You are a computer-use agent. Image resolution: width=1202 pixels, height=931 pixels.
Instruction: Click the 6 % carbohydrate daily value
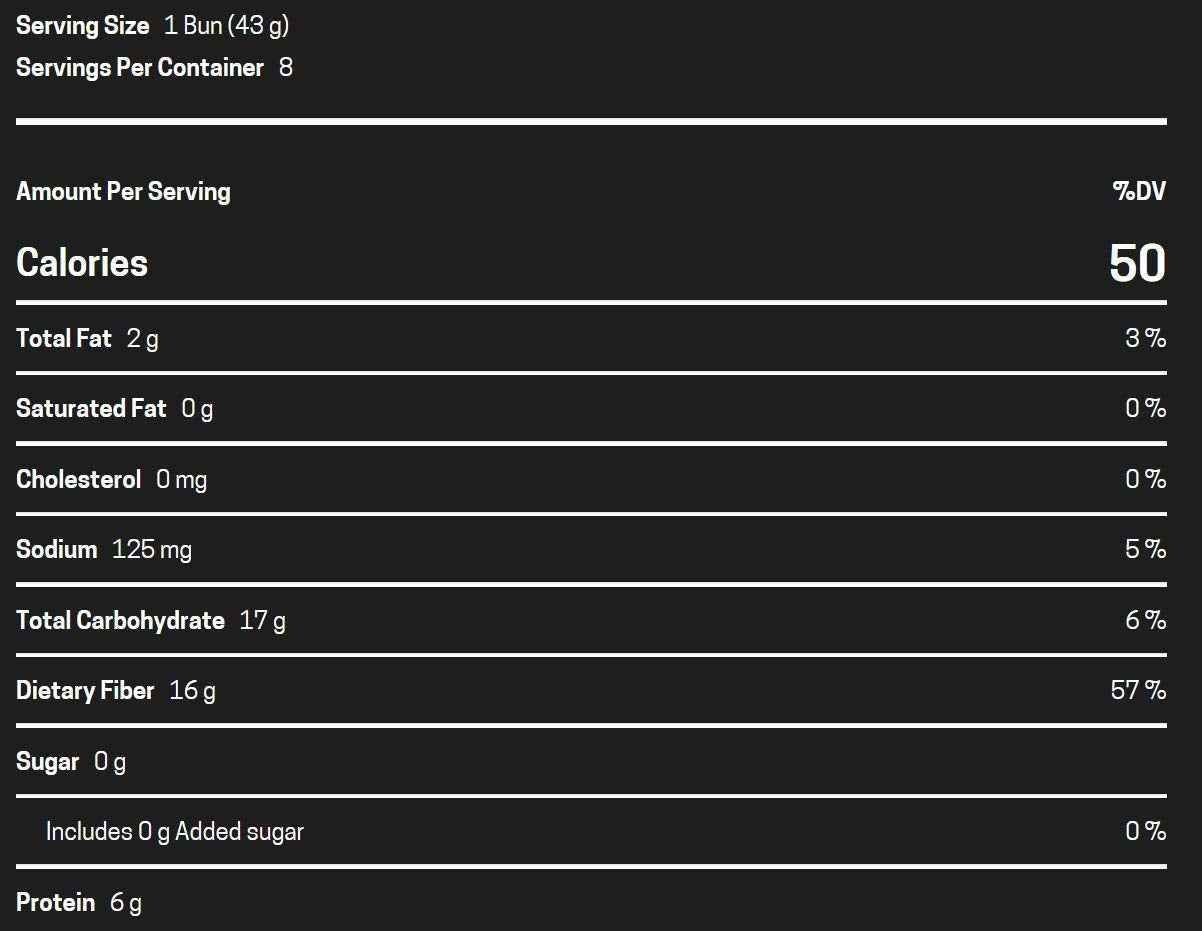pos(1145,621)
